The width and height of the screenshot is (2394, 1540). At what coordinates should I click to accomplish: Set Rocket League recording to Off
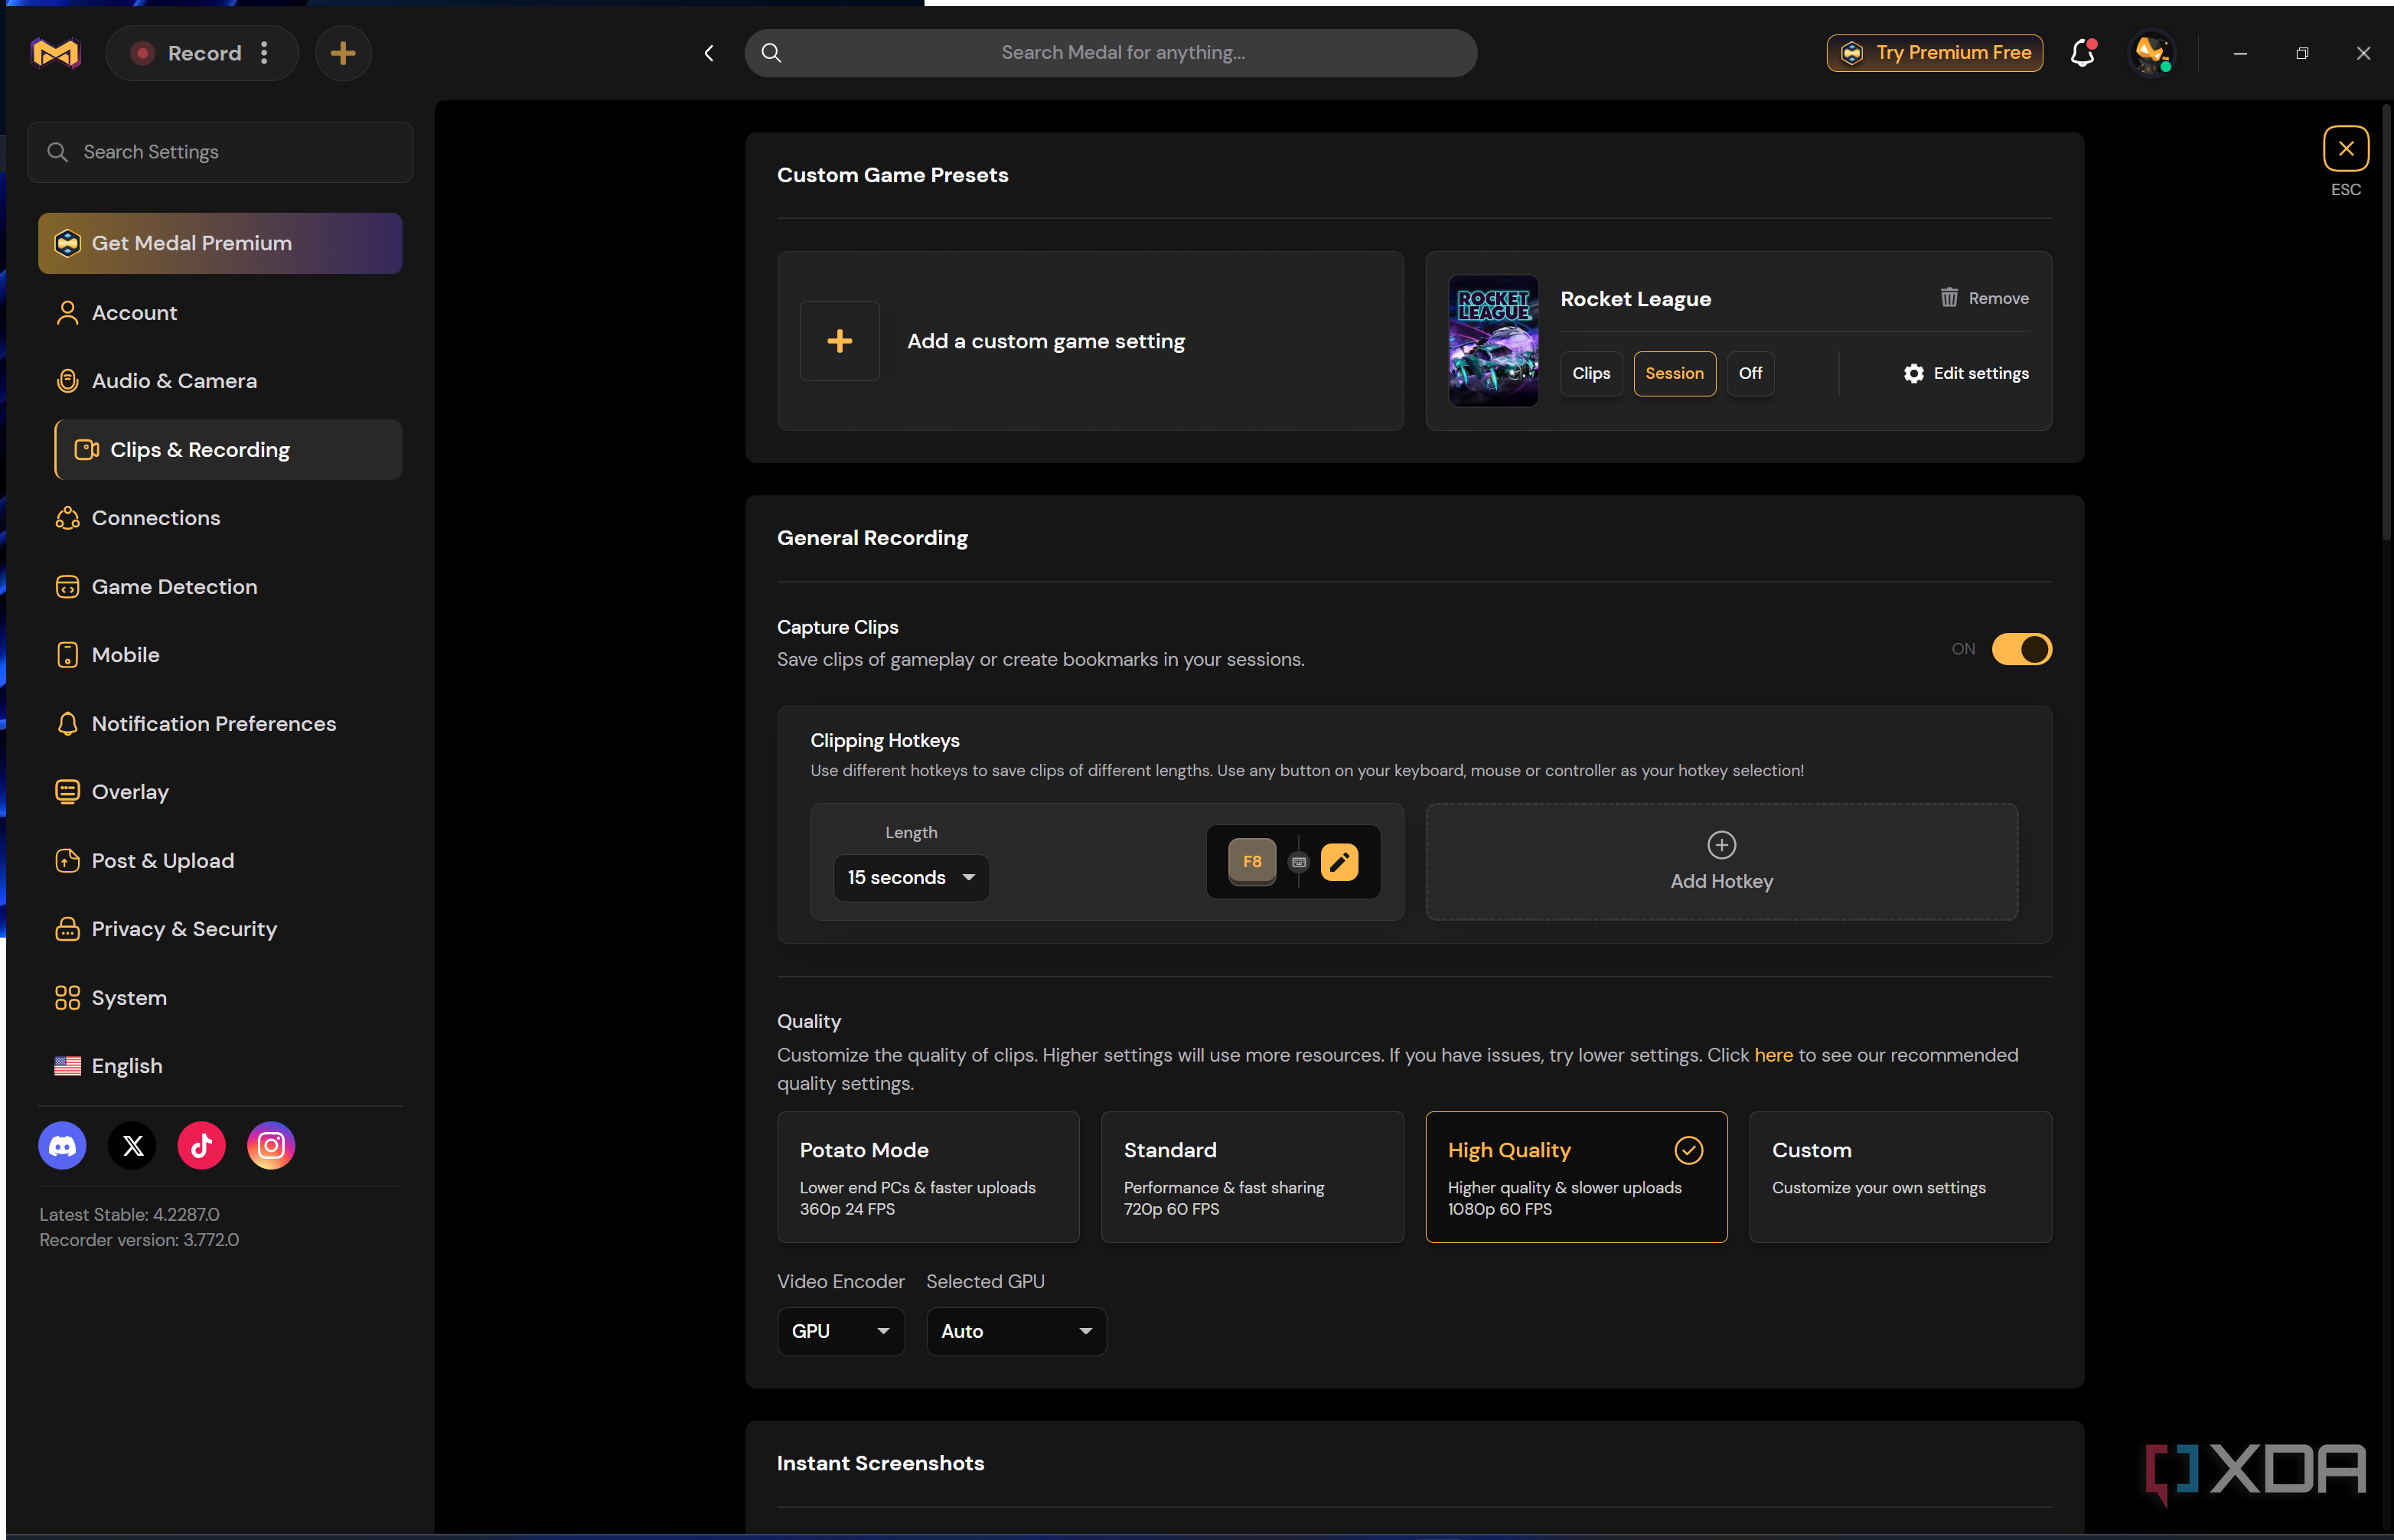pos(1751,373)
